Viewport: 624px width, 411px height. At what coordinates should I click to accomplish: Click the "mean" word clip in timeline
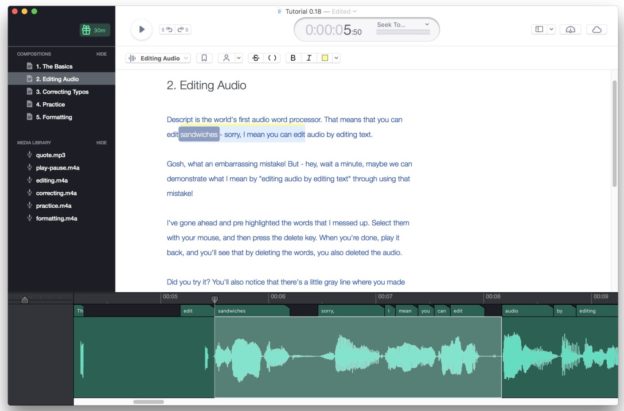pyautogui.click(x=406, y=311)
